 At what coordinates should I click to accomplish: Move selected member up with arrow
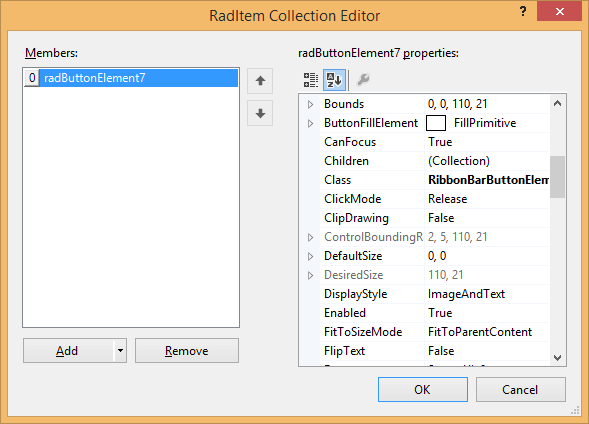click(260, 81)
